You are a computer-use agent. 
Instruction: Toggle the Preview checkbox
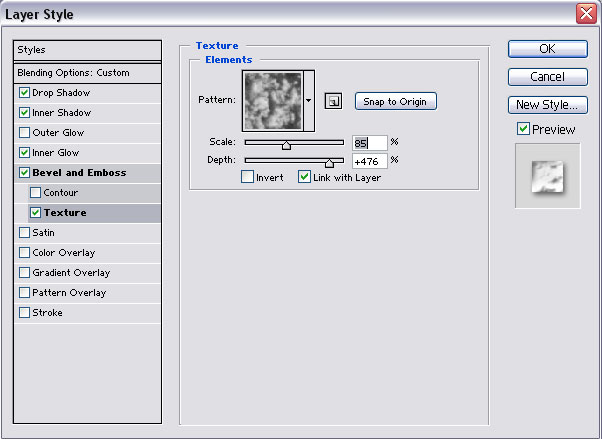pos(523,128)
